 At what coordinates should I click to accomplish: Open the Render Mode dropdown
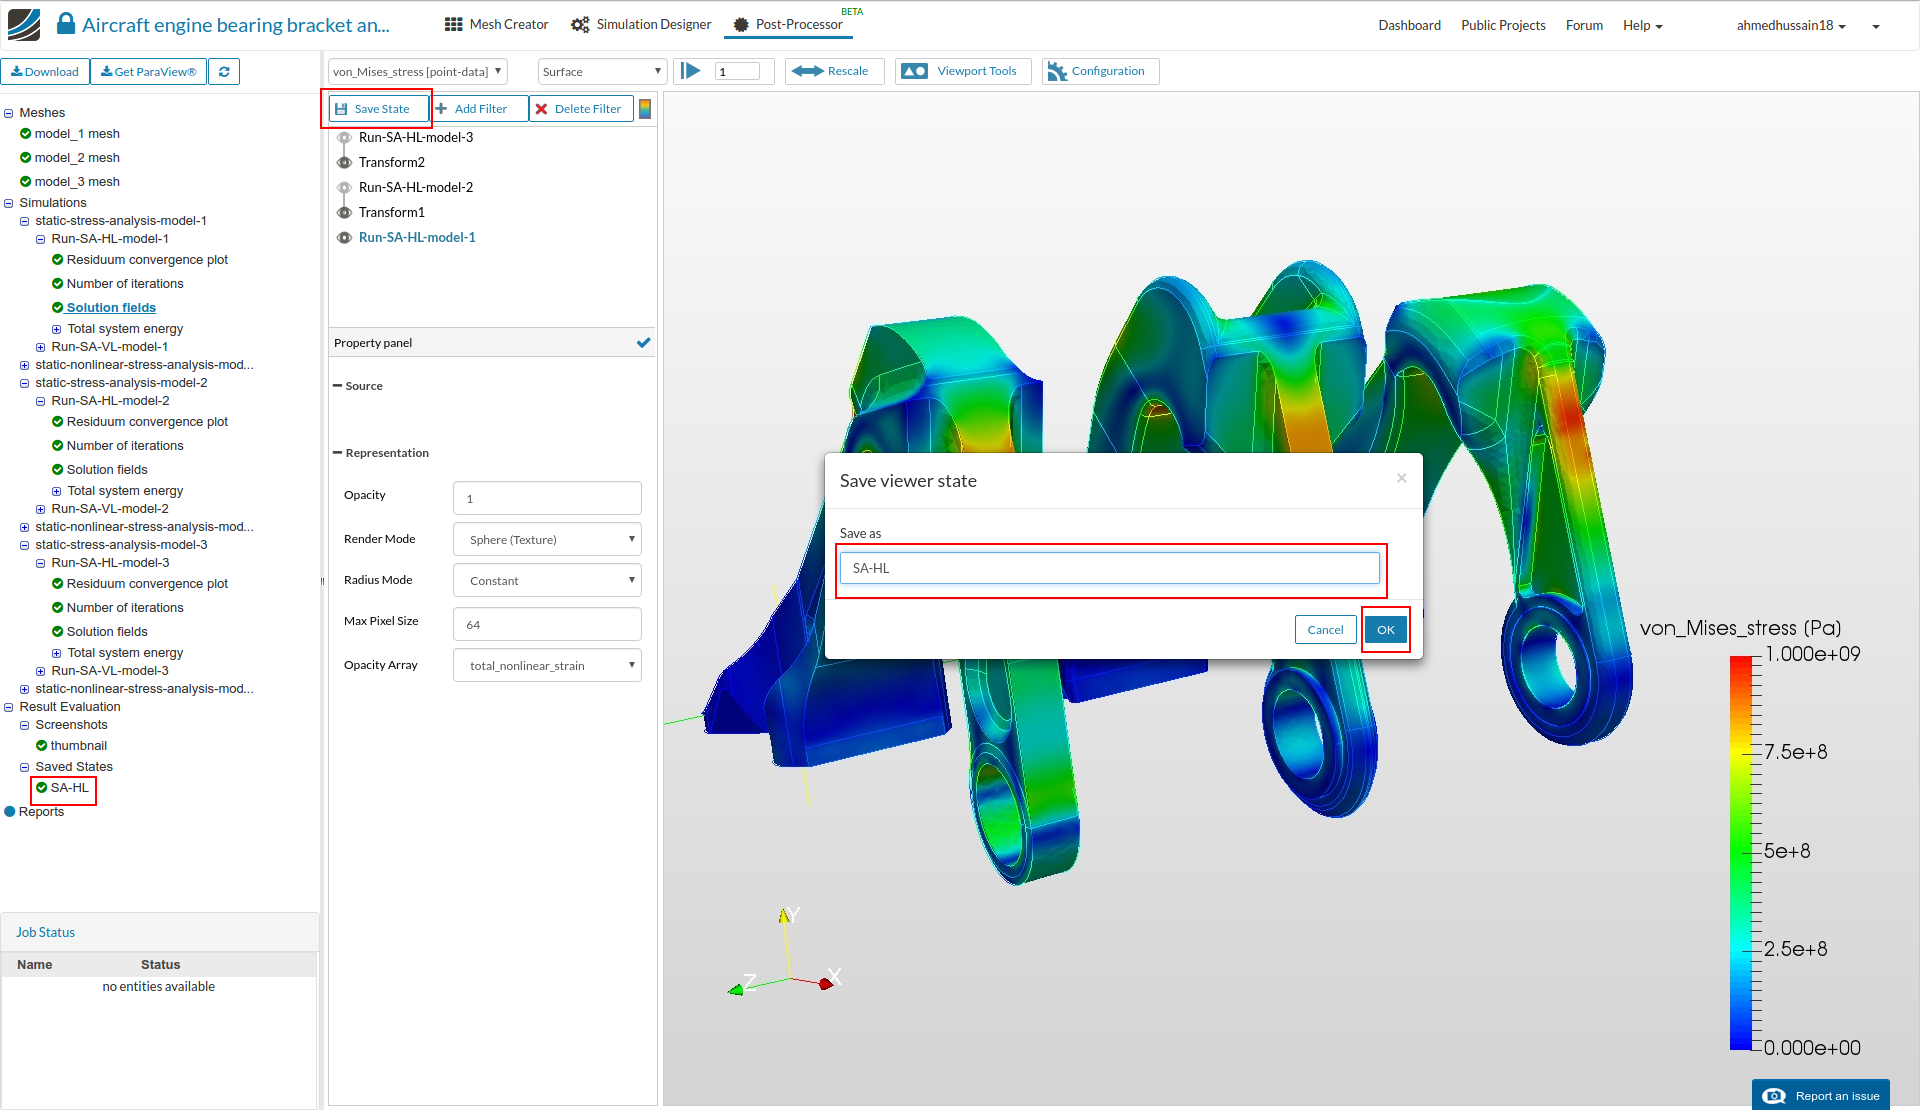[x=547, y=540]
